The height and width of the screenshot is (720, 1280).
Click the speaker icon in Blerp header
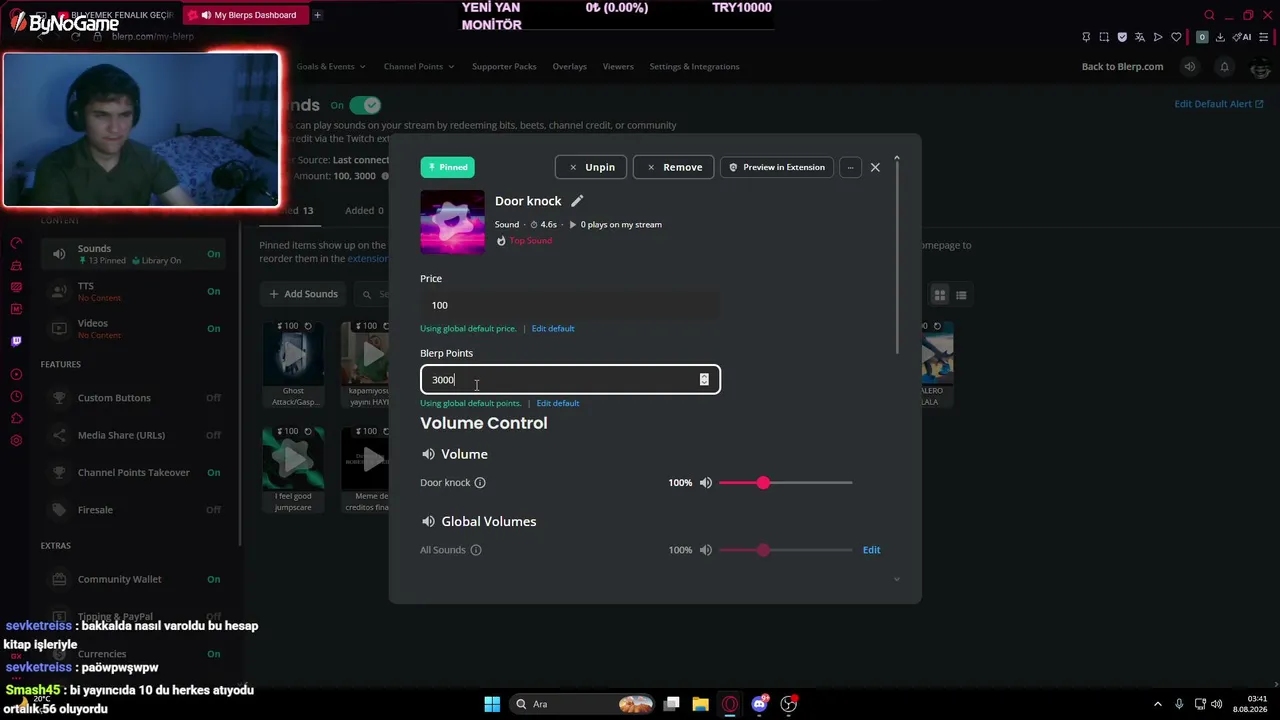(1189, 67)
